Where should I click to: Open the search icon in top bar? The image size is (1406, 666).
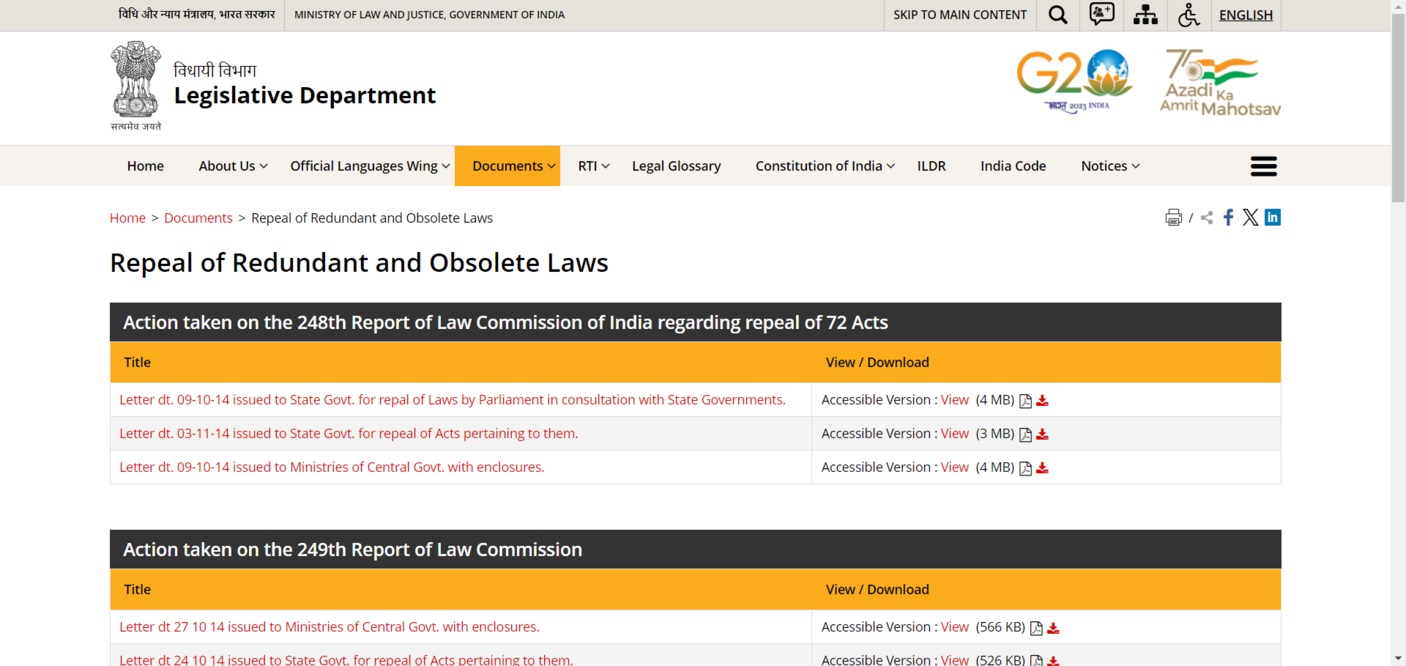click(1058, 15)
